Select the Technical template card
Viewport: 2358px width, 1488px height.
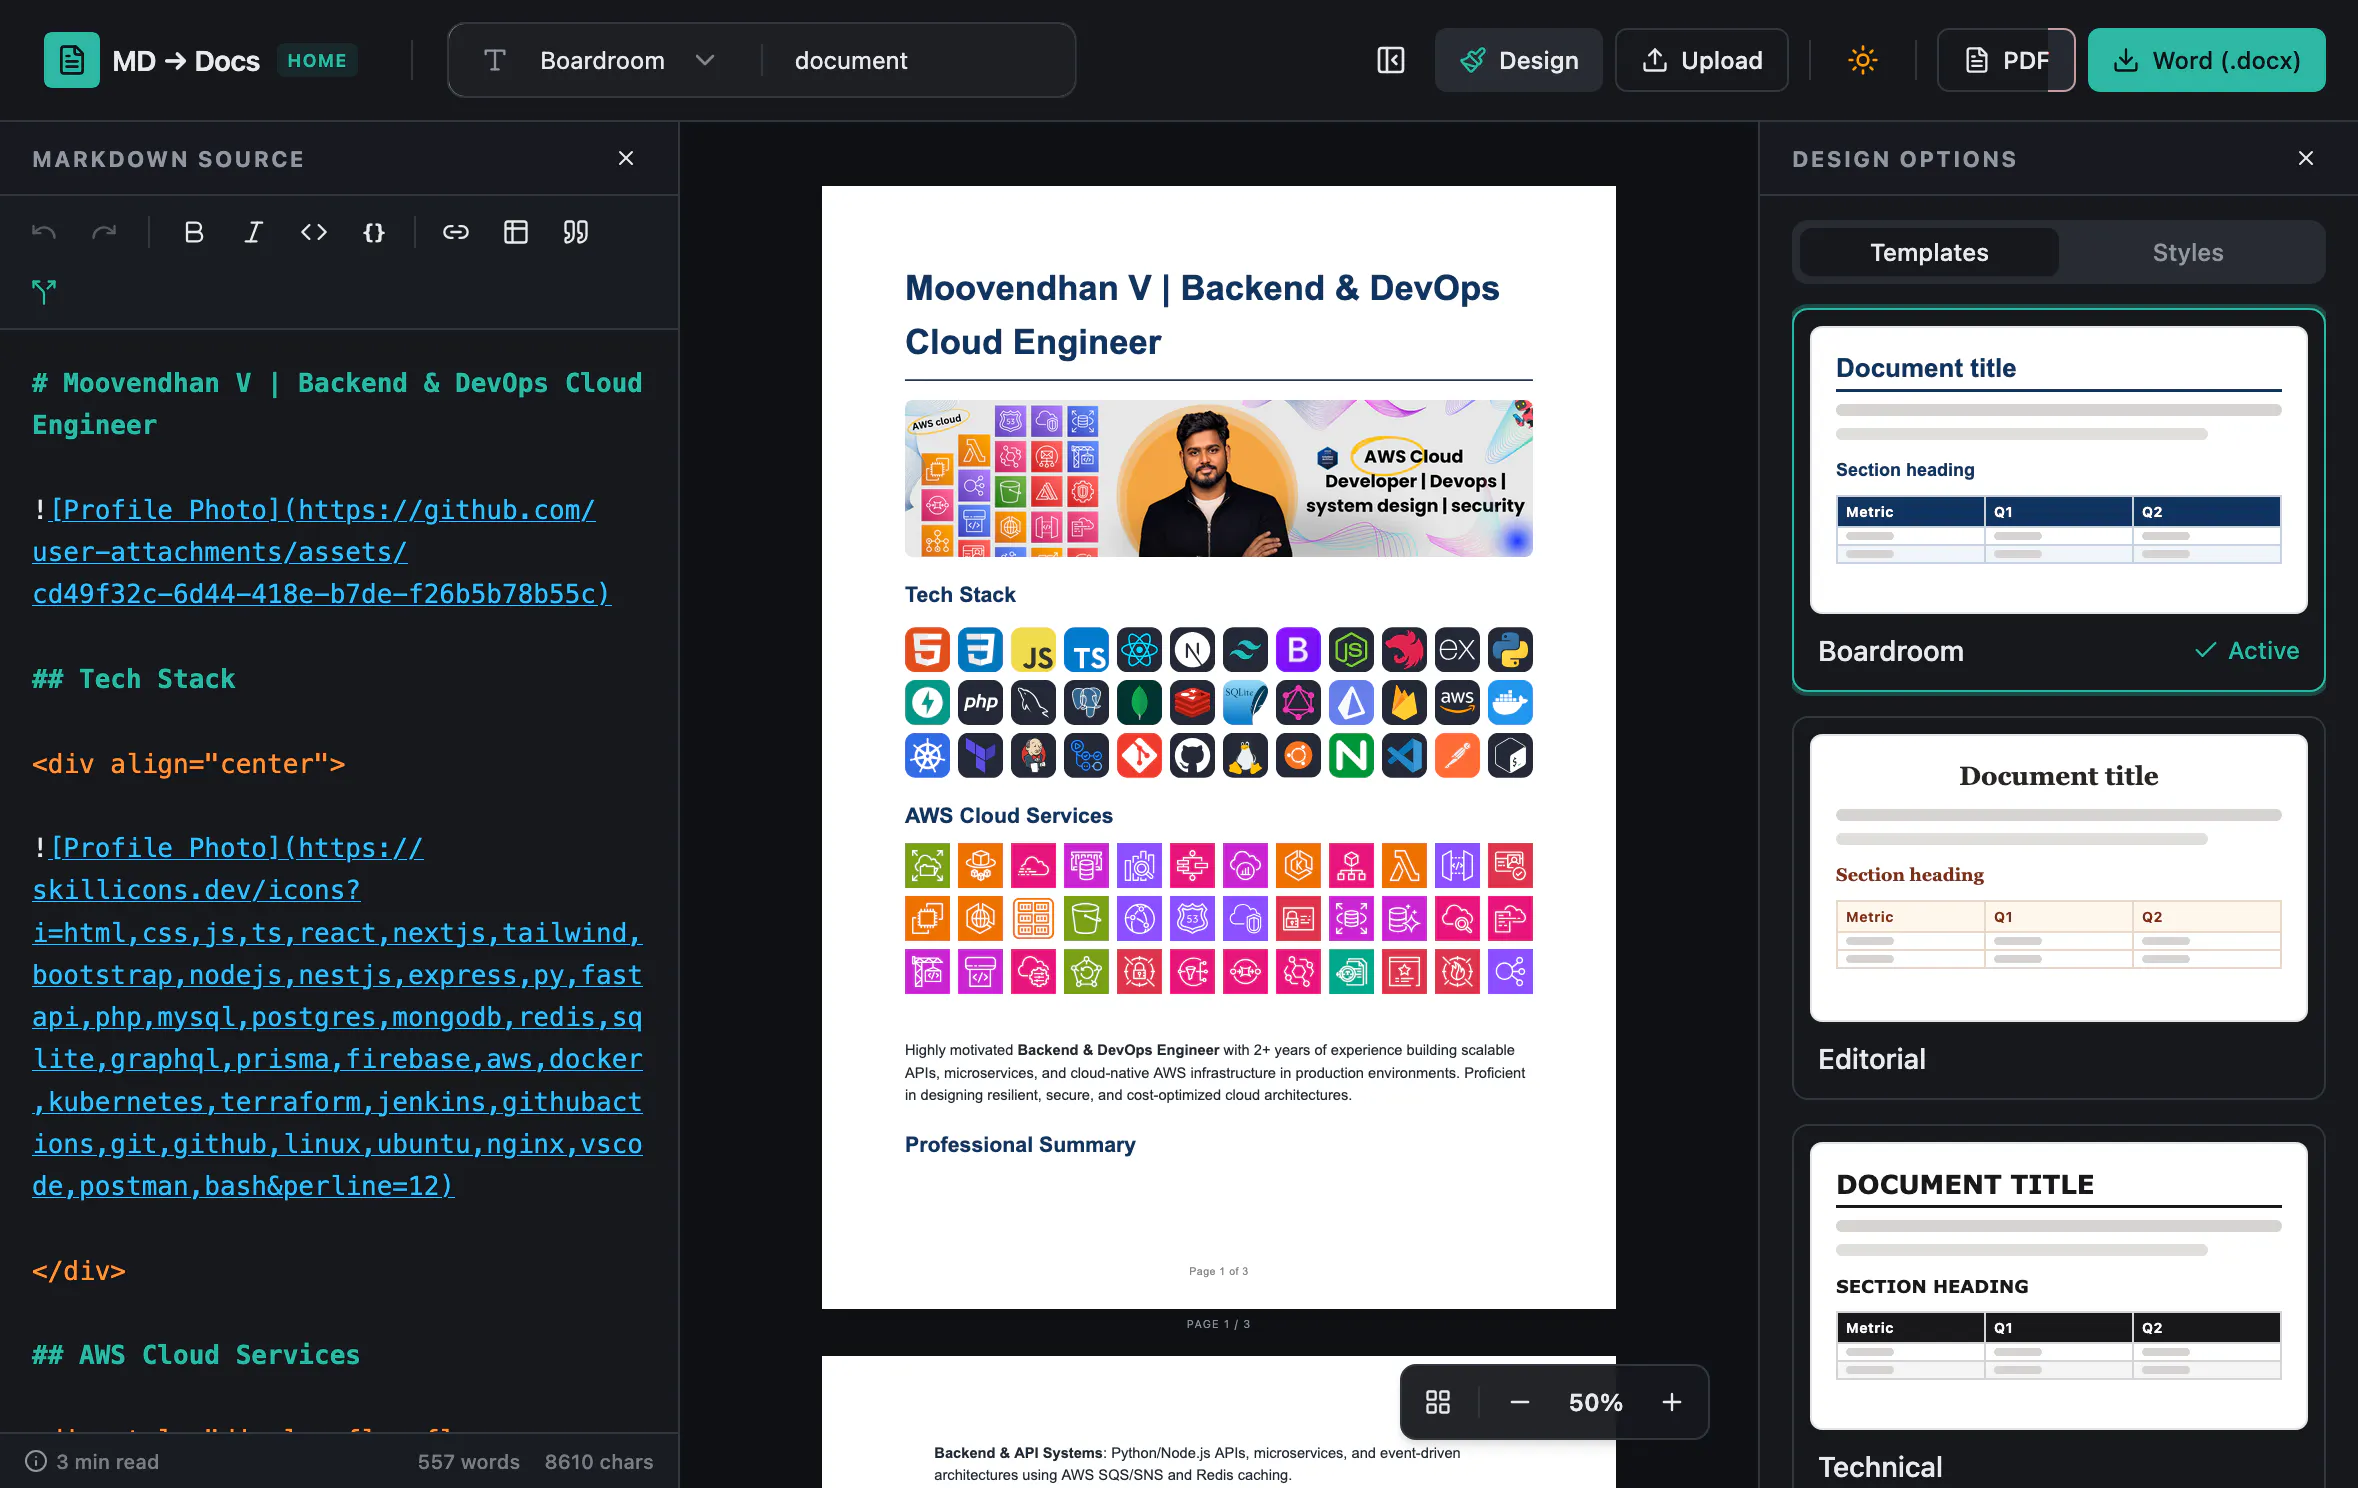click(x=2058, y=1306)
